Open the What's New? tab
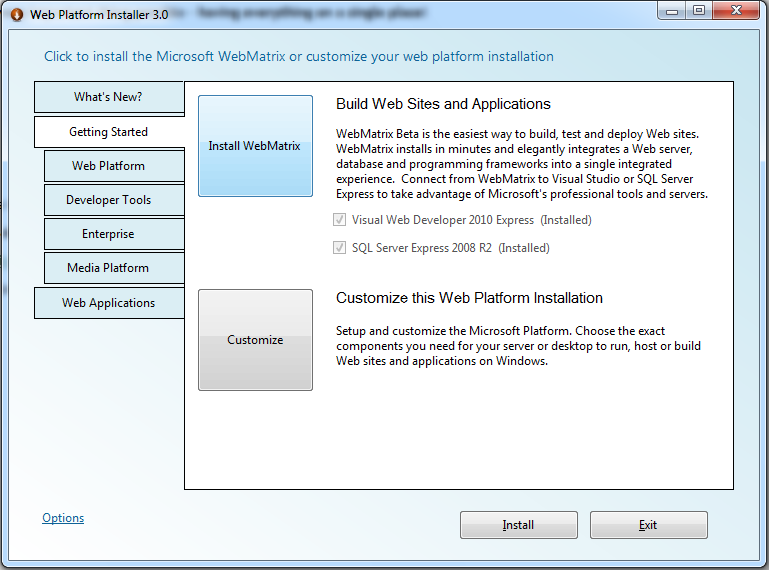The width and height of the screenshot is (769, 570). point(109,97)
